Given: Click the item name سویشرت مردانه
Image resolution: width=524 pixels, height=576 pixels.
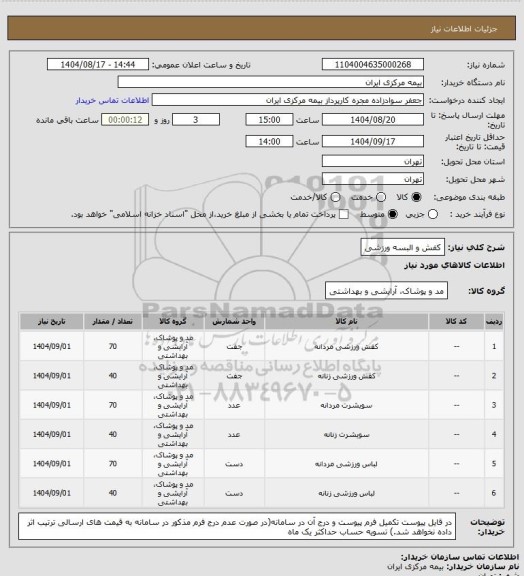Looking at the screenshot, I should (346, 405).
